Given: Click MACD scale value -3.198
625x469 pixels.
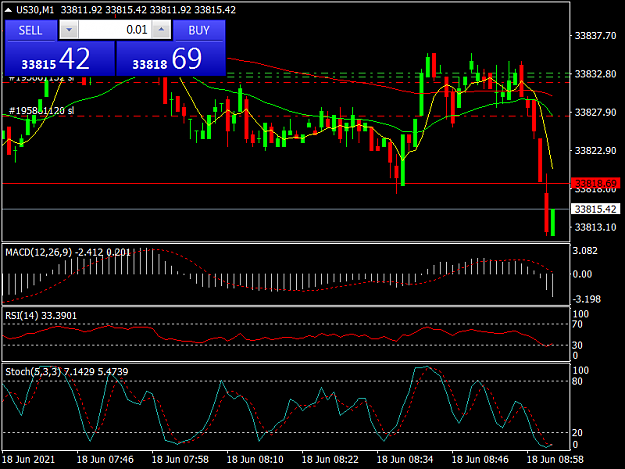Looking at the screenshot, I should [x=586, y=299].
